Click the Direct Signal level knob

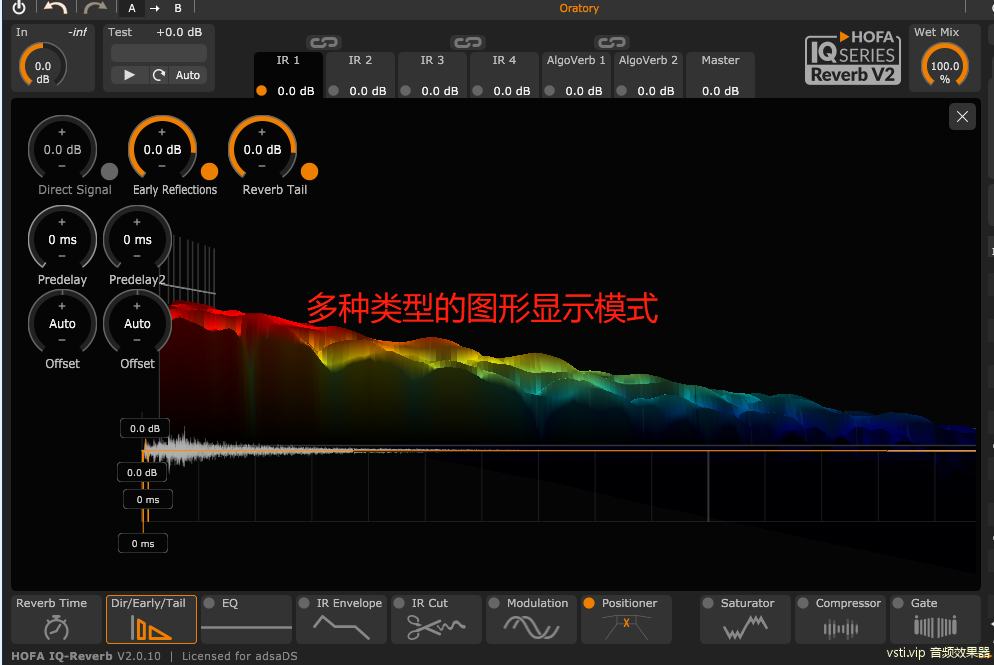coord(62,149)
